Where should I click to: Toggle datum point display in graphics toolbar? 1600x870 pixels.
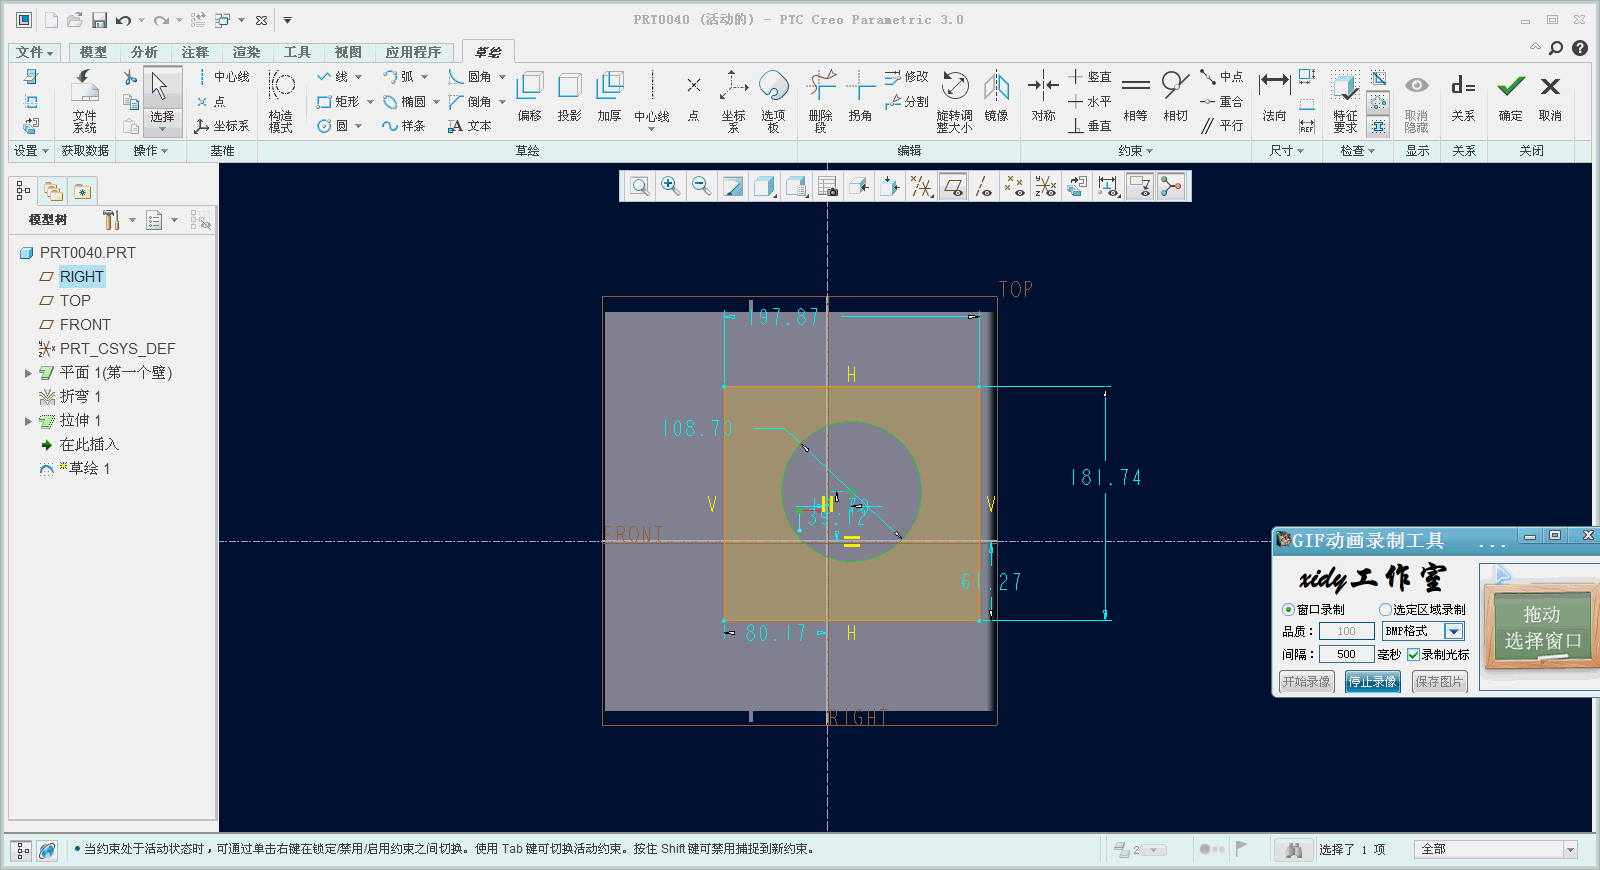coord(1015,186)
